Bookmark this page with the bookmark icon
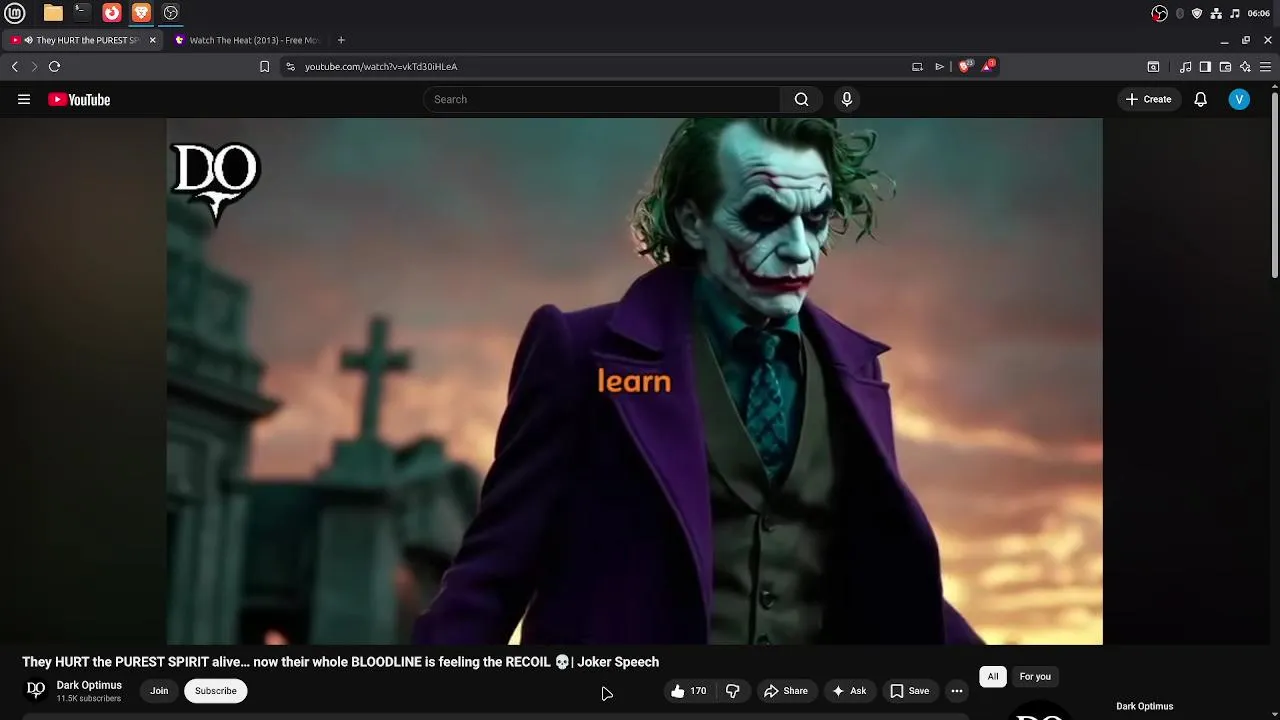The height and width of the screenshot is (720, 1280). [264, 66]
